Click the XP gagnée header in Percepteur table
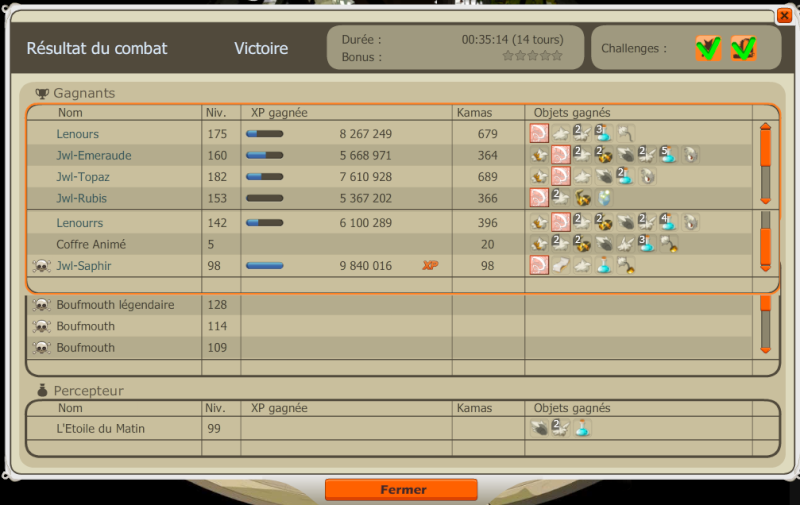 point(279,408)
